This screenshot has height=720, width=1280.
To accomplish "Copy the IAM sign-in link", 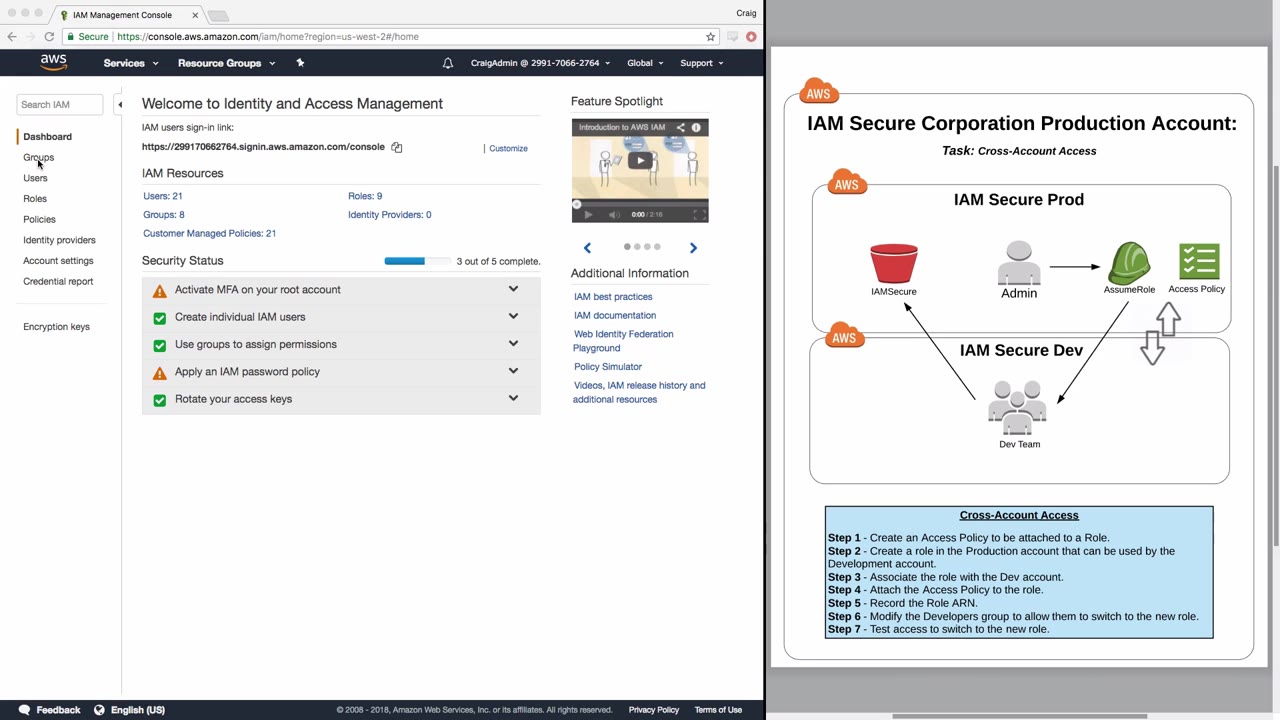I will pyautogui.click(x=397, y=148).
